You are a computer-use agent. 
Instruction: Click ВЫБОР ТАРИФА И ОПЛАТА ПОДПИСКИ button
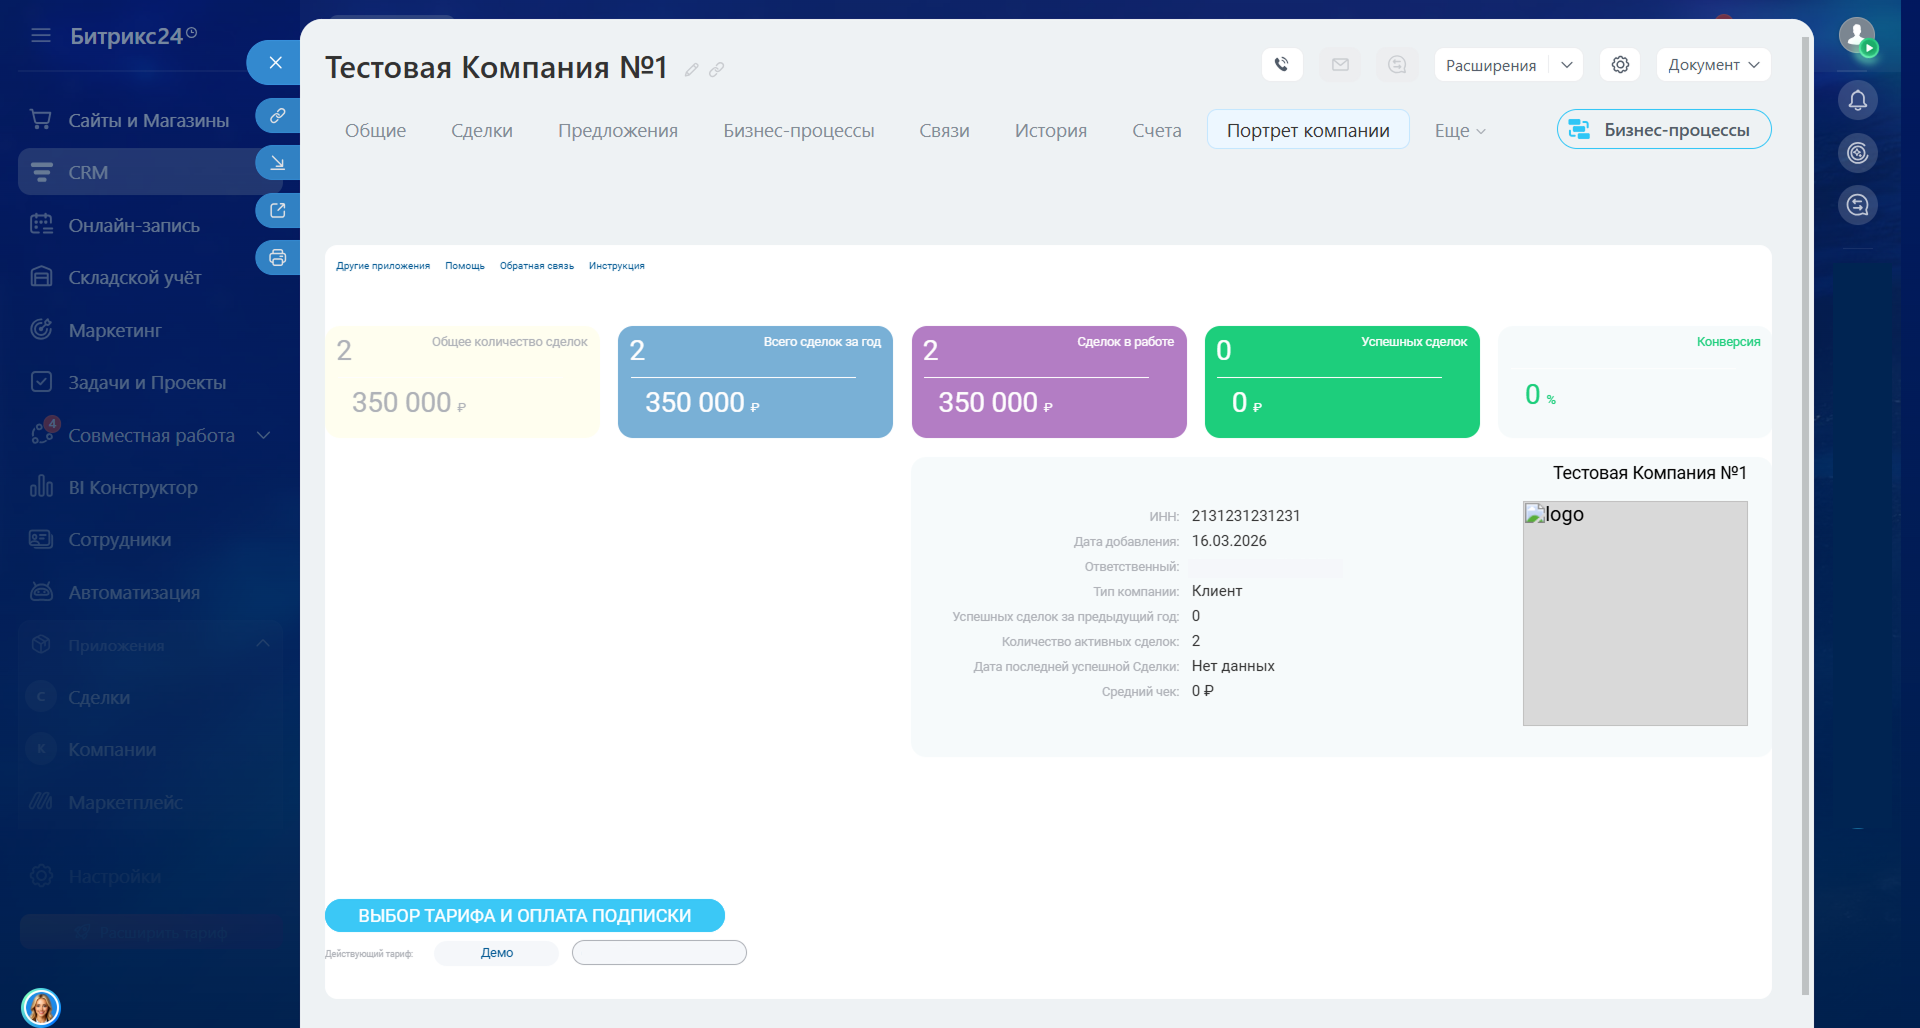coord(524,916)
